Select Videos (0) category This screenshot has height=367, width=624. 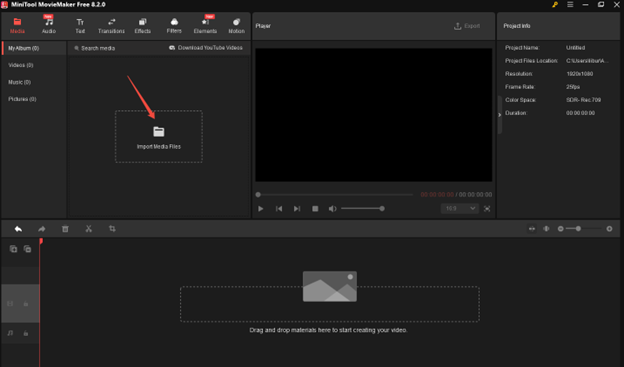pyautogui.click(x=21, y=65)
